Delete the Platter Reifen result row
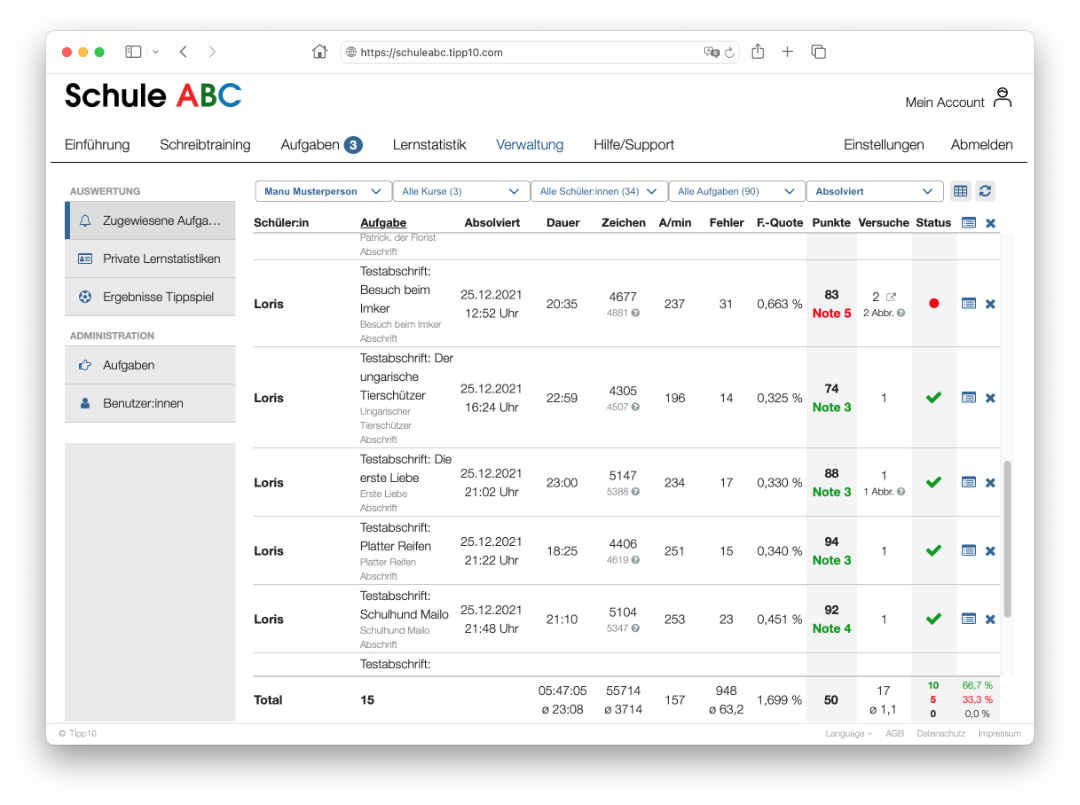 tap(990, 551)
